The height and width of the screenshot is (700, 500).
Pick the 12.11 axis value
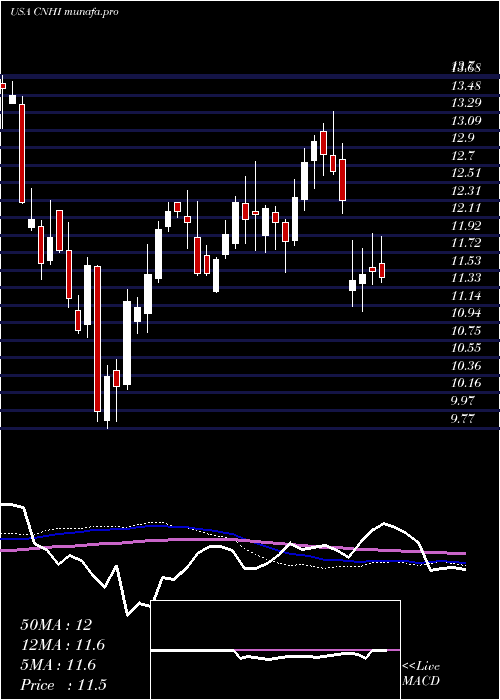[x=466, y=208]
